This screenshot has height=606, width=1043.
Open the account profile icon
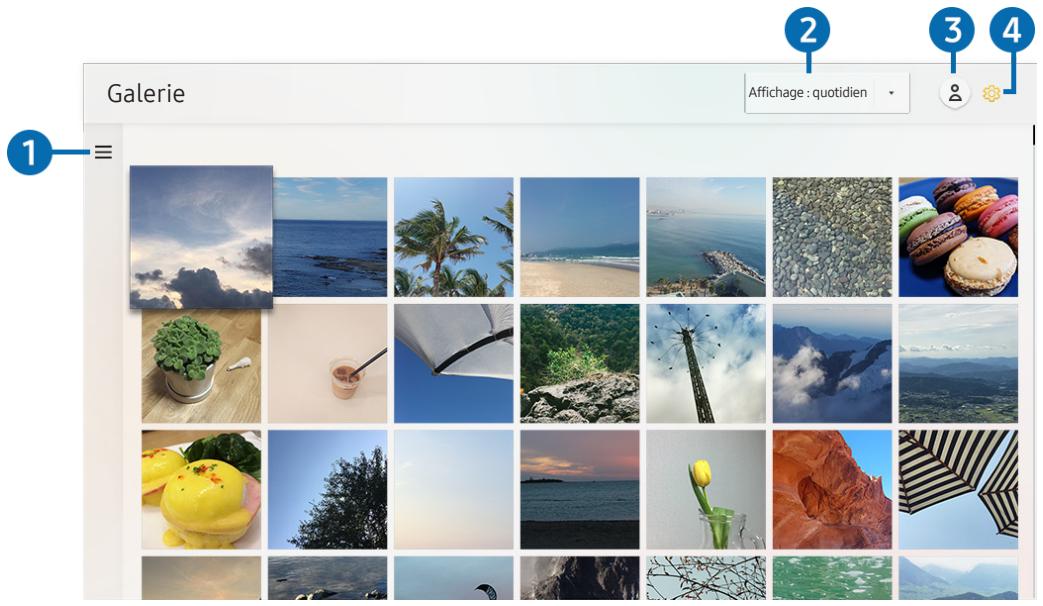(x=955, y=93)
